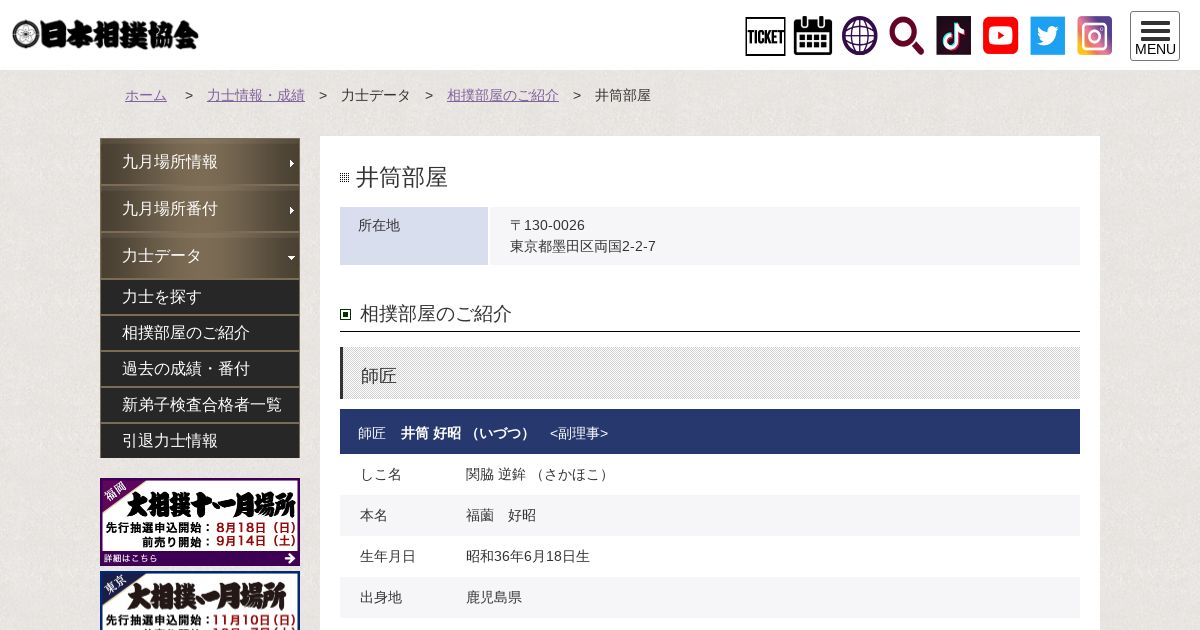The image size is (1200, 630).
Task: Click the globe language icon
Action: pos(860,36)
